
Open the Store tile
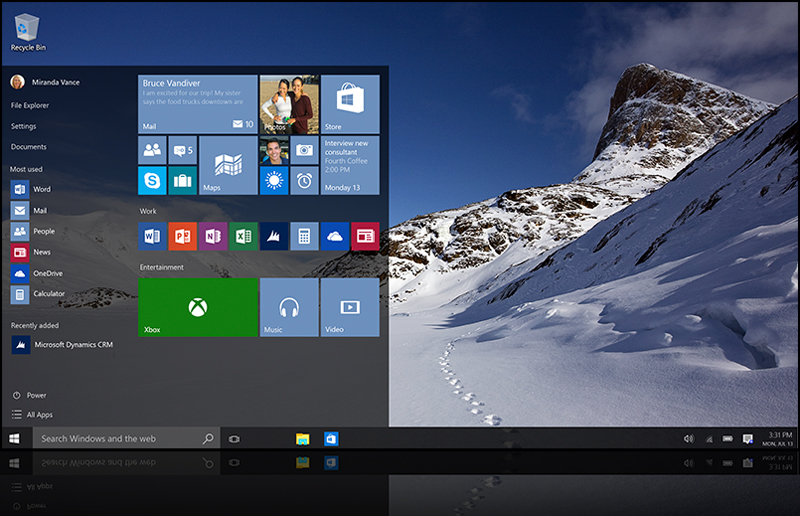tap(349, 104)
